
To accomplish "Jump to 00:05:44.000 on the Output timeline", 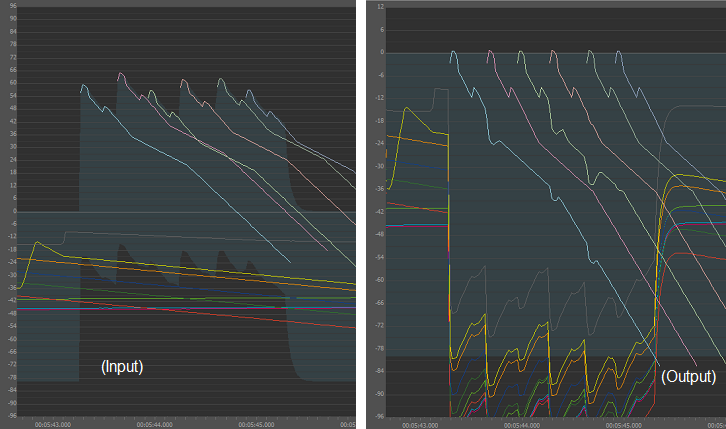I will point(524,424).
